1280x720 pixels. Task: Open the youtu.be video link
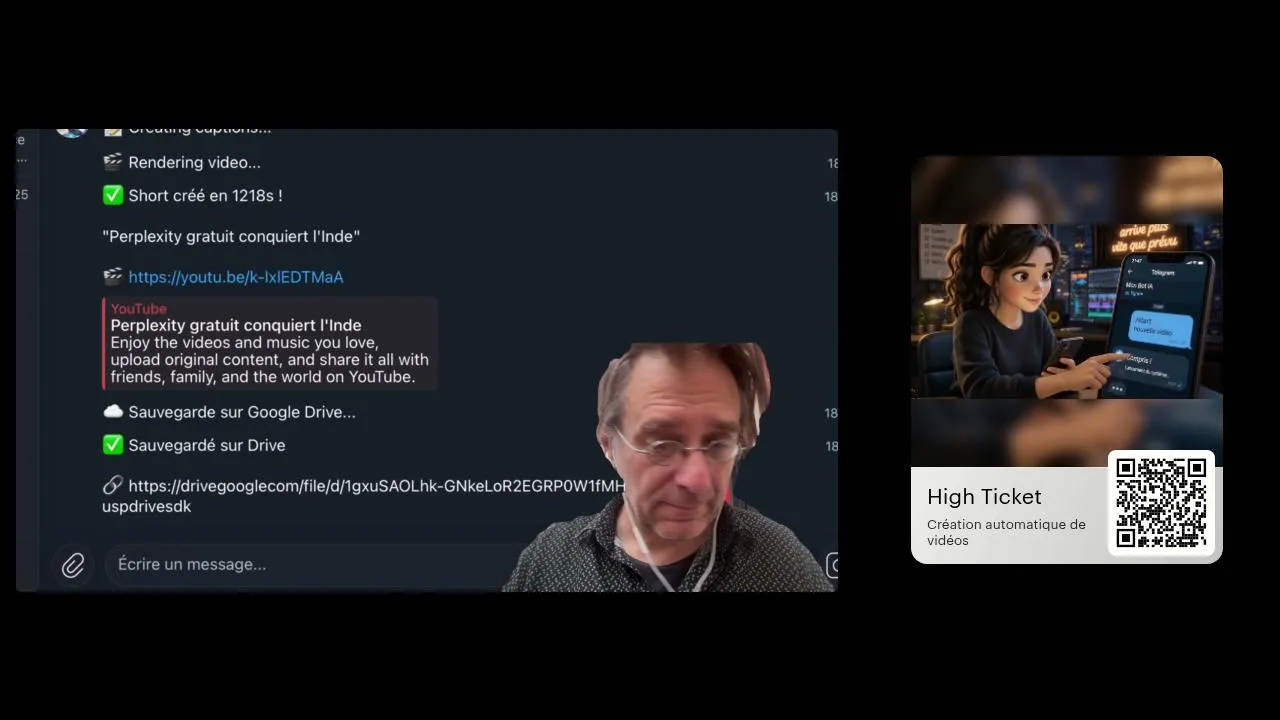click(236, 277)
